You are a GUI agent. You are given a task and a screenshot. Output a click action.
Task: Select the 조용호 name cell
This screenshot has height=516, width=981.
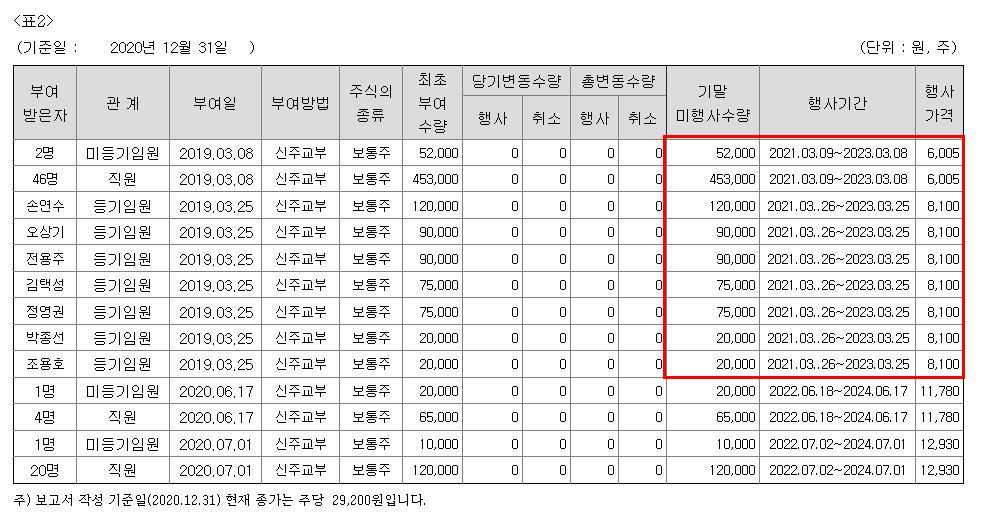click(45, 364)
